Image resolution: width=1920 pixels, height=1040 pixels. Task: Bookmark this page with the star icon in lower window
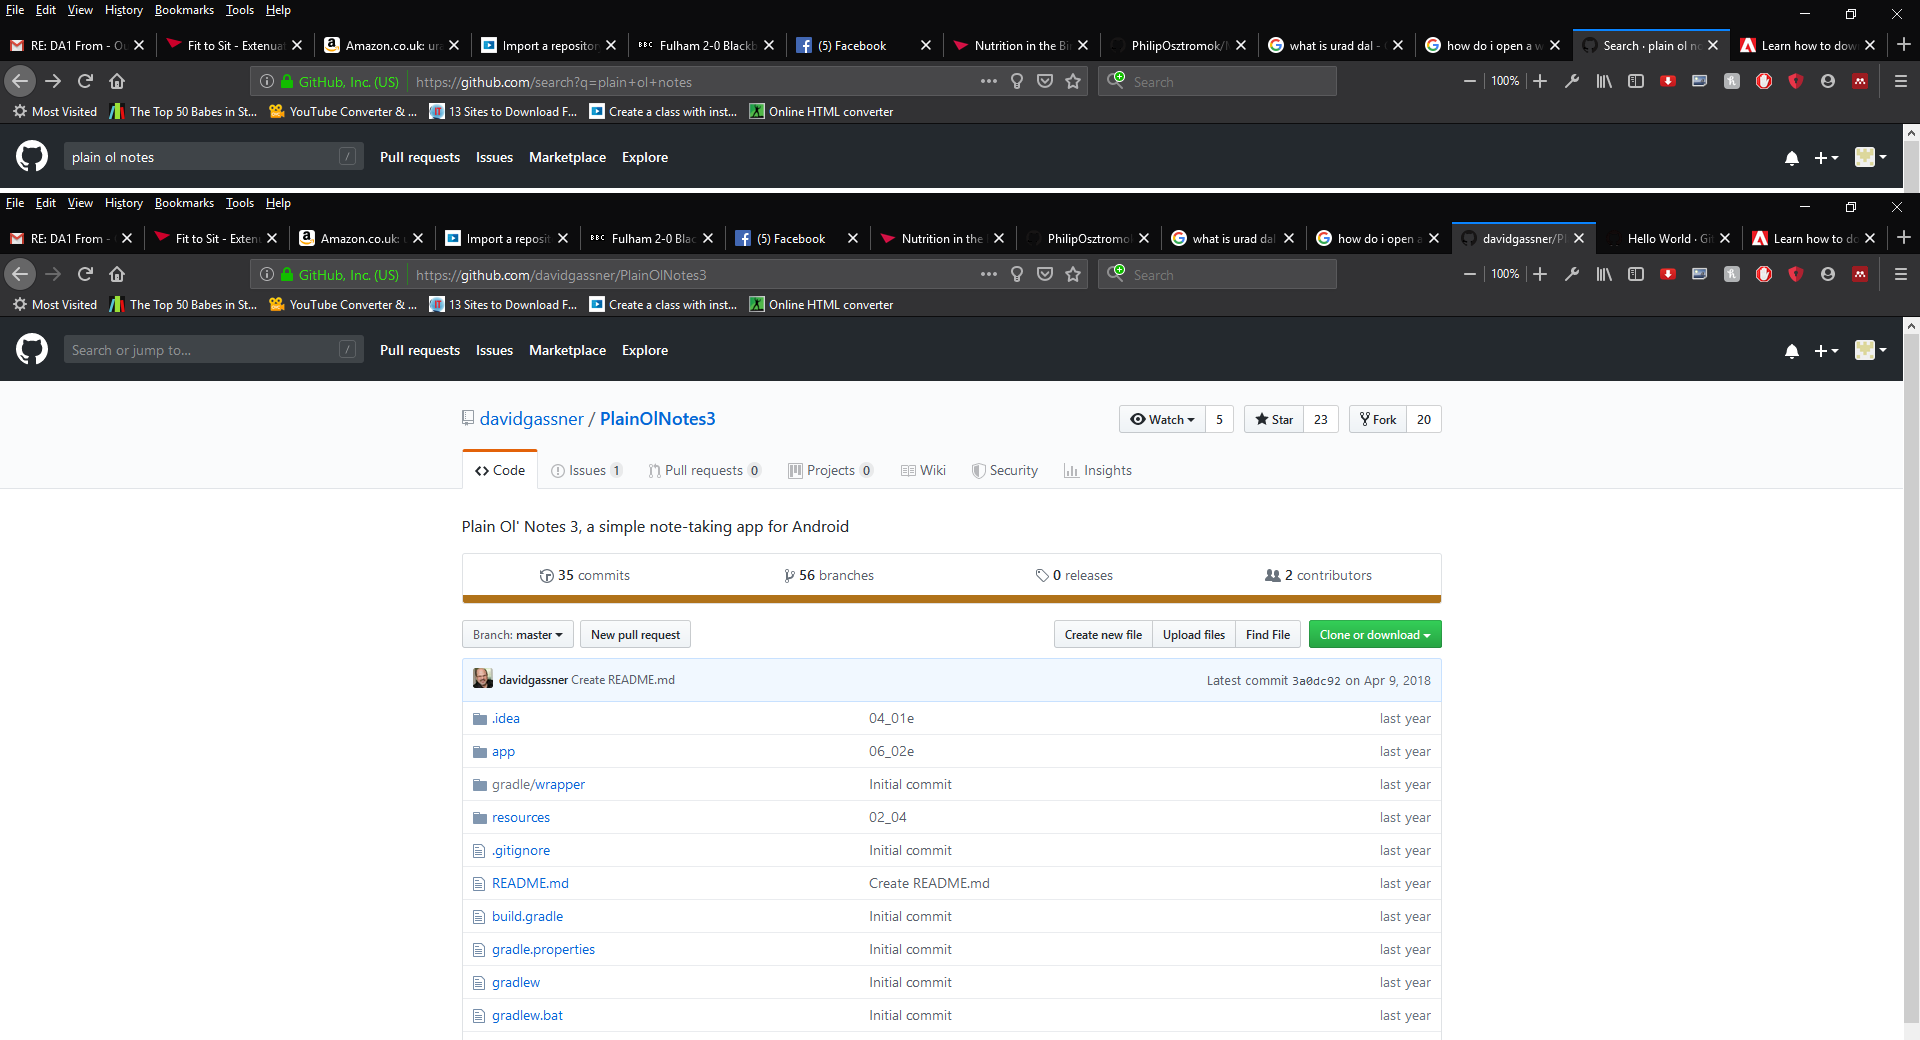coord(1073,274)
